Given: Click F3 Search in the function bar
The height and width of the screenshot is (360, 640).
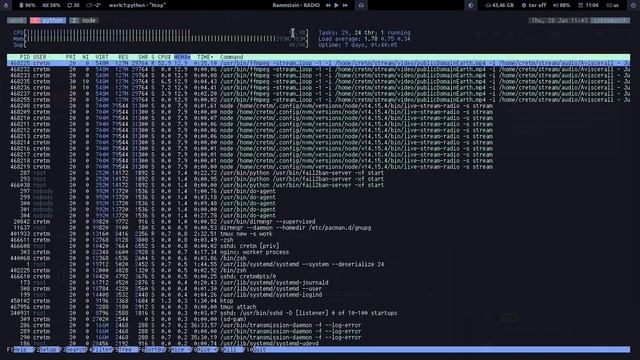Looking at the screenshot, I should click(74, 350).
